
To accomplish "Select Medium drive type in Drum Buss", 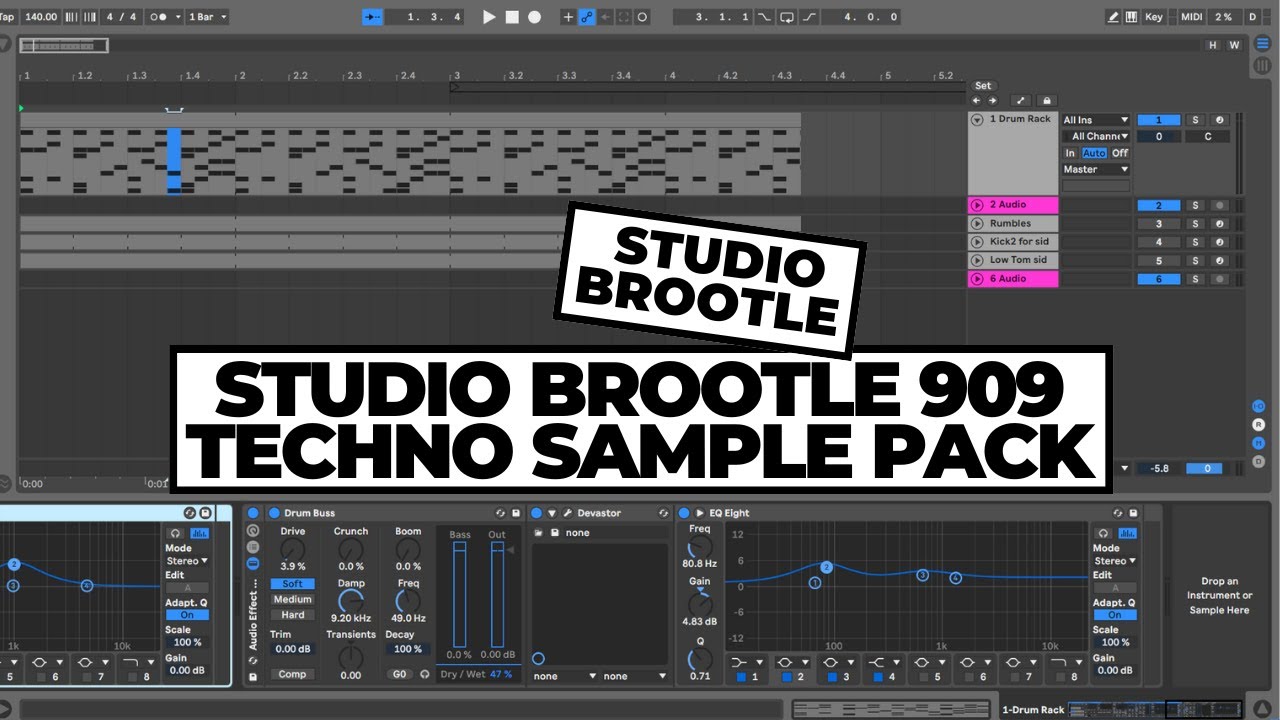I will pyautogui.click(x=292, y=600).
